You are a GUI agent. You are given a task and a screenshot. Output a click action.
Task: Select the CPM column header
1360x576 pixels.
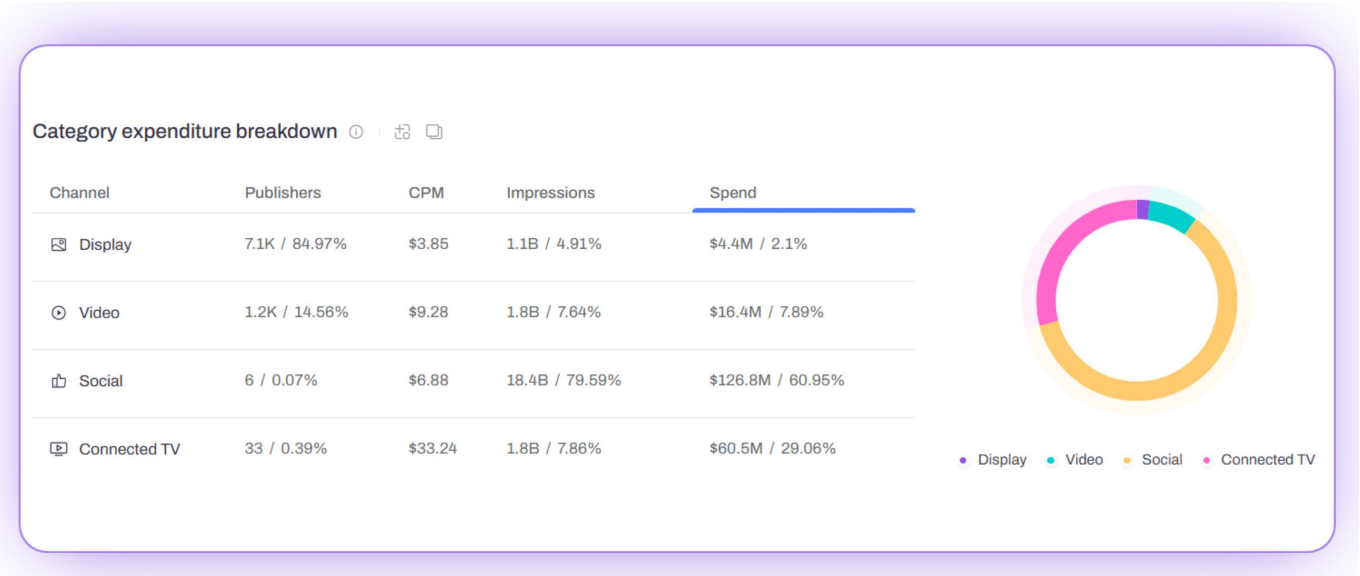pos(426,193)
